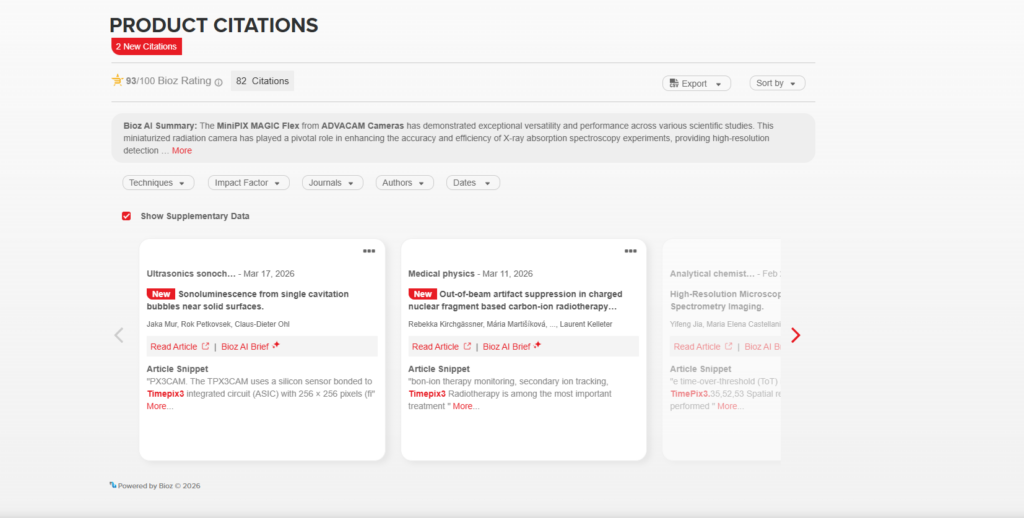Open three-dot menu on Ultrasonics card
The height and width of the screenshot is (518, 1024).
pyautogui.click(x=369, y=251)
